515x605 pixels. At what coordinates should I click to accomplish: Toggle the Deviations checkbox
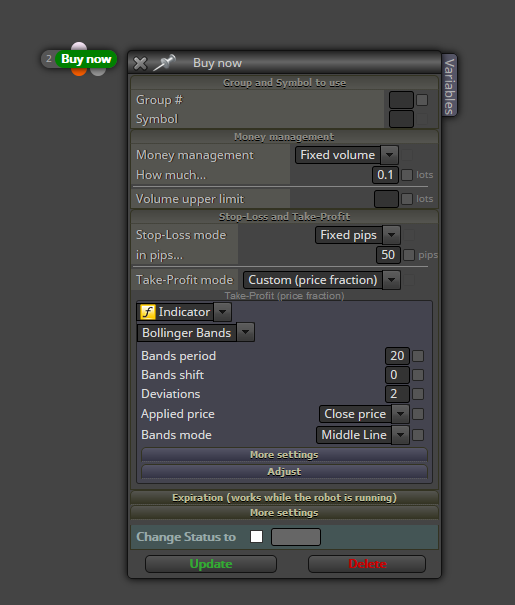[418, 394]
